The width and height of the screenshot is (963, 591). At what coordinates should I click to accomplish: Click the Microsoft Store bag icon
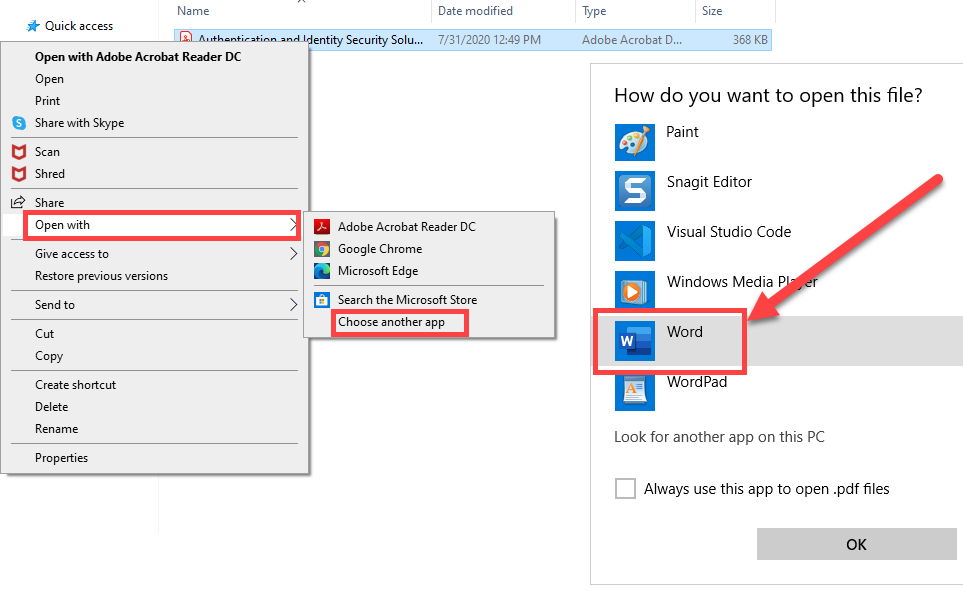coord(322,300)
